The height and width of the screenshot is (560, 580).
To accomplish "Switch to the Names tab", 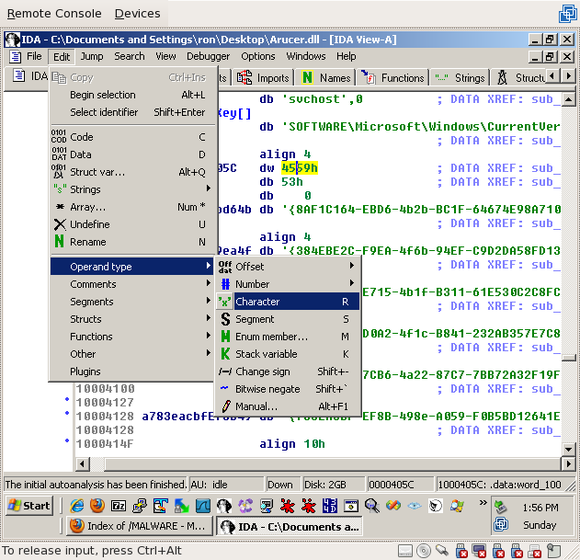I will coord(325,78).
